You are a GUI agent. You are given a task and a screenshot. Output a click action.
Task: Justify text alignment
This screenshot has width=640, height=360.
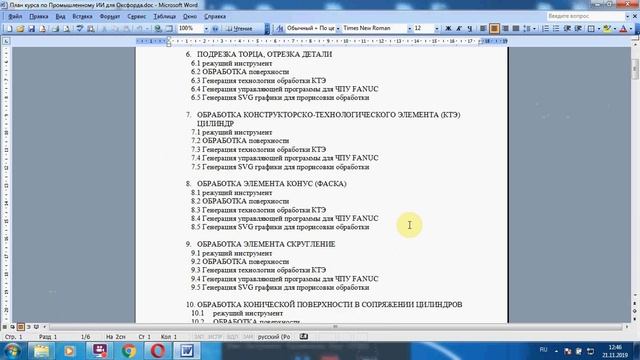point(516,29)
